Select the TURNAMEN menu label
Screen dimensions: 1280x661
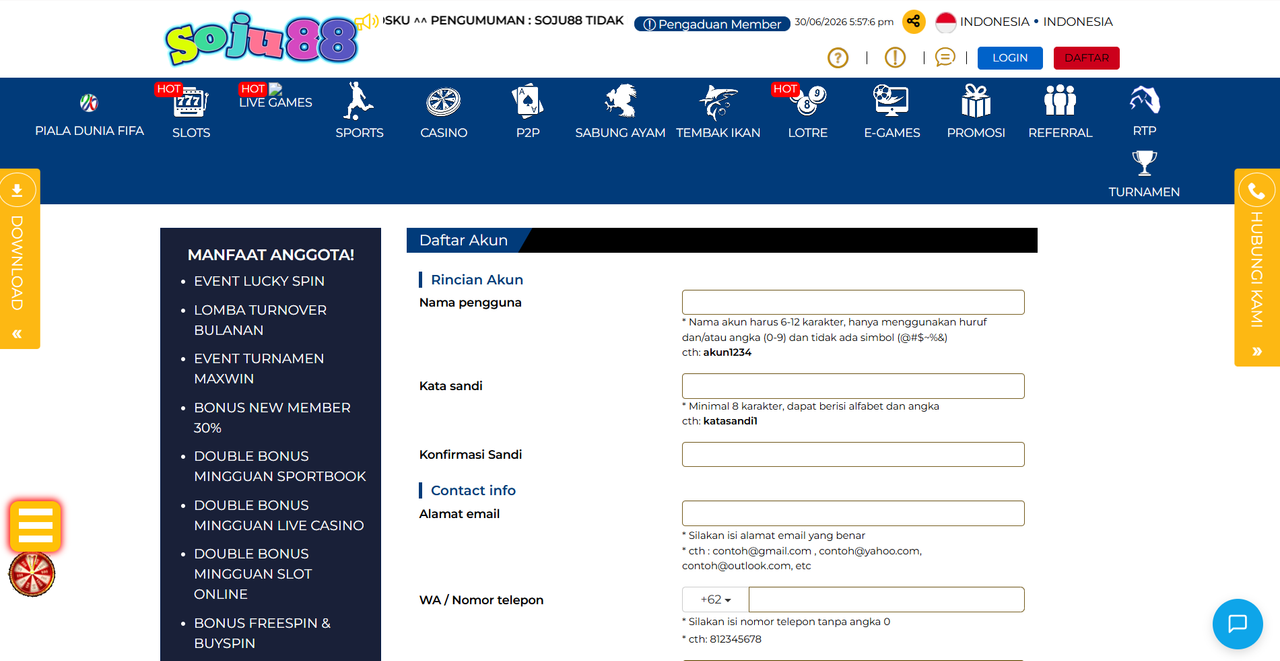click(1144, 191)
